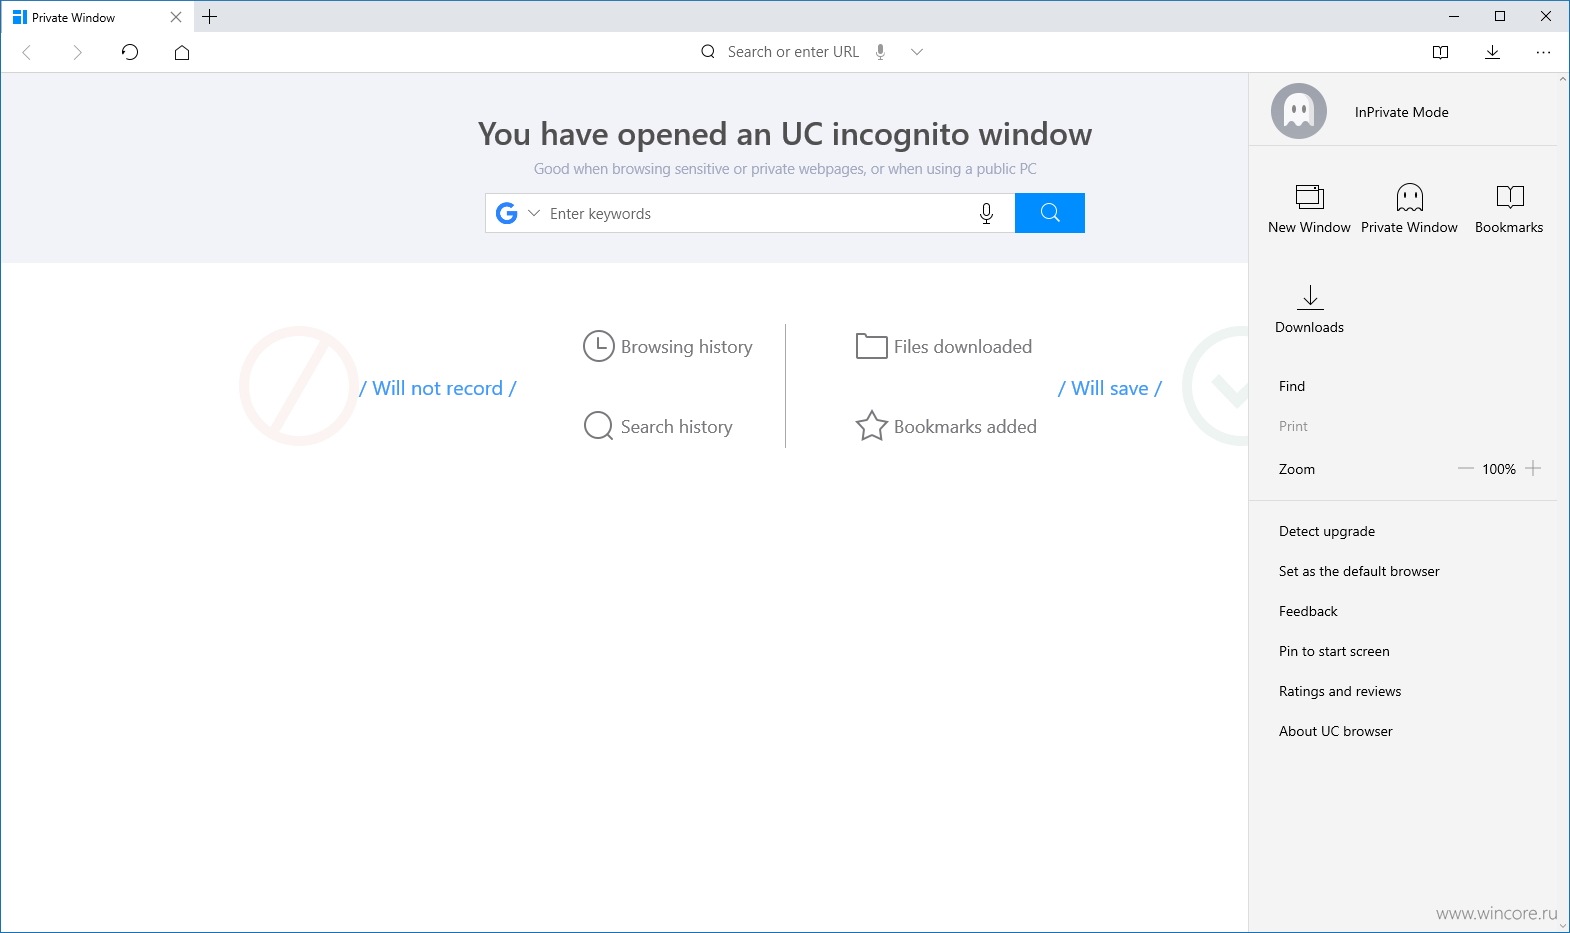Expand the Google search engine selector
This screenshot has width=1570, height=933.
point(534,213)
